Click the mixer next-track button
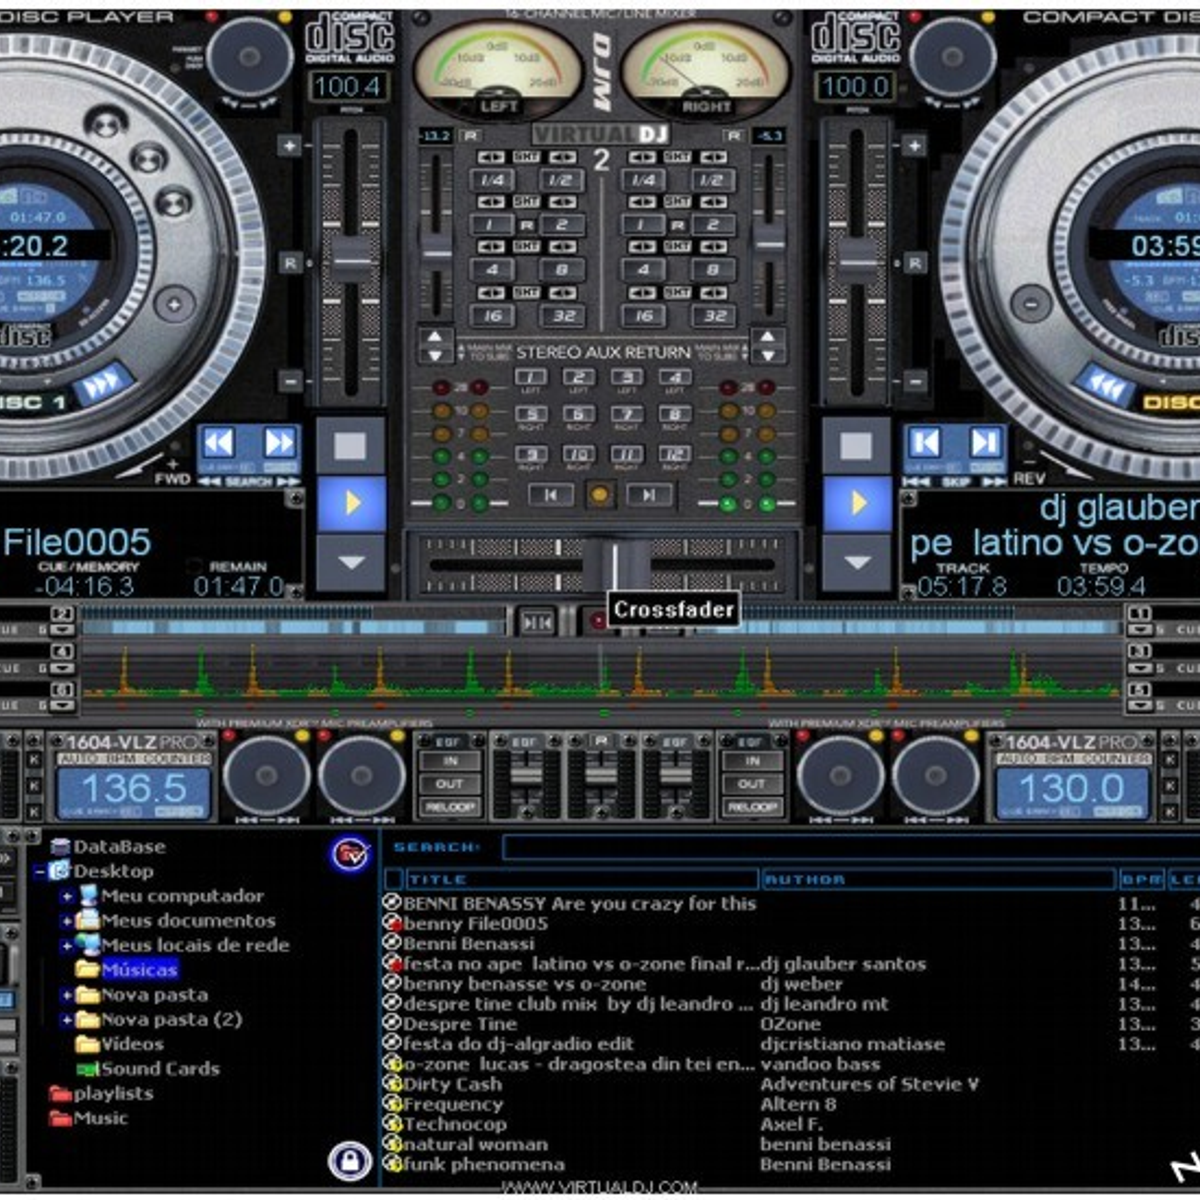The height and width of the screenshot is (1200, 1200). click(x=649, y=494)
